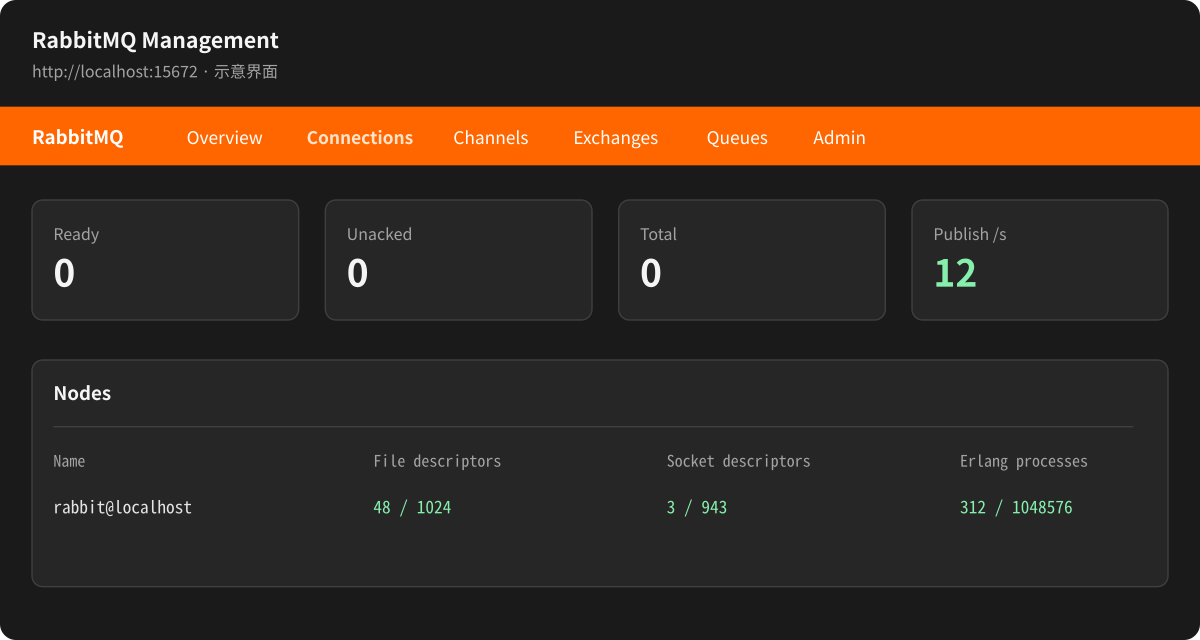
Task: Click the 312 / 1048576 Erlang processes value
Action: click(1016, 507)
